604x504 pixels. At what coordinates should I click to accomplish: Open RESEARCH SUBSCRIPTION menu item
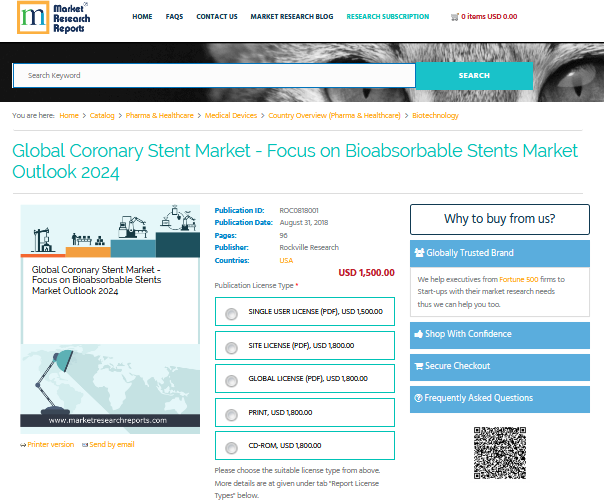388,17
